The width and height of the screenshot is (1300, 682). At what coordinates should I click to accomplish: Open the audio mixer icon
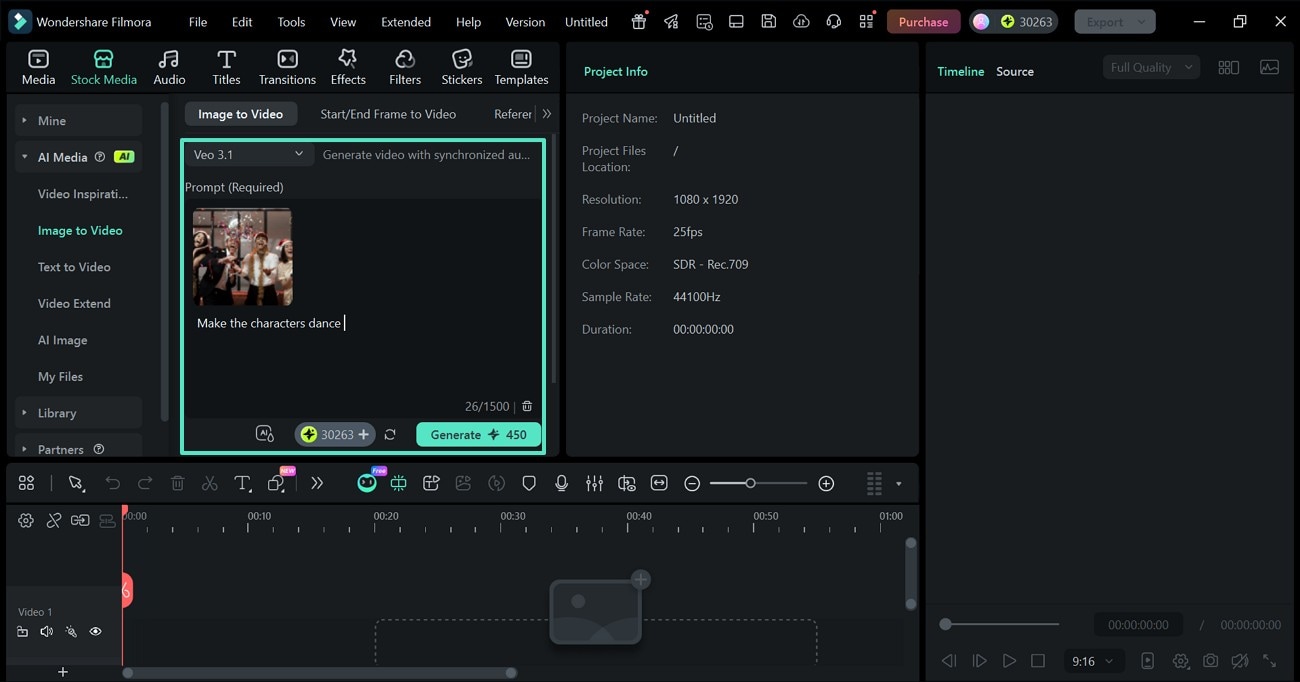point(594,483)
